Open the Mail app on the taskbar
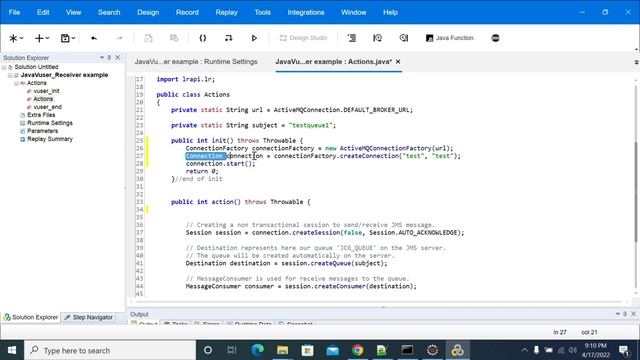This screenshot has width=640, height=360. coord(332,350)
